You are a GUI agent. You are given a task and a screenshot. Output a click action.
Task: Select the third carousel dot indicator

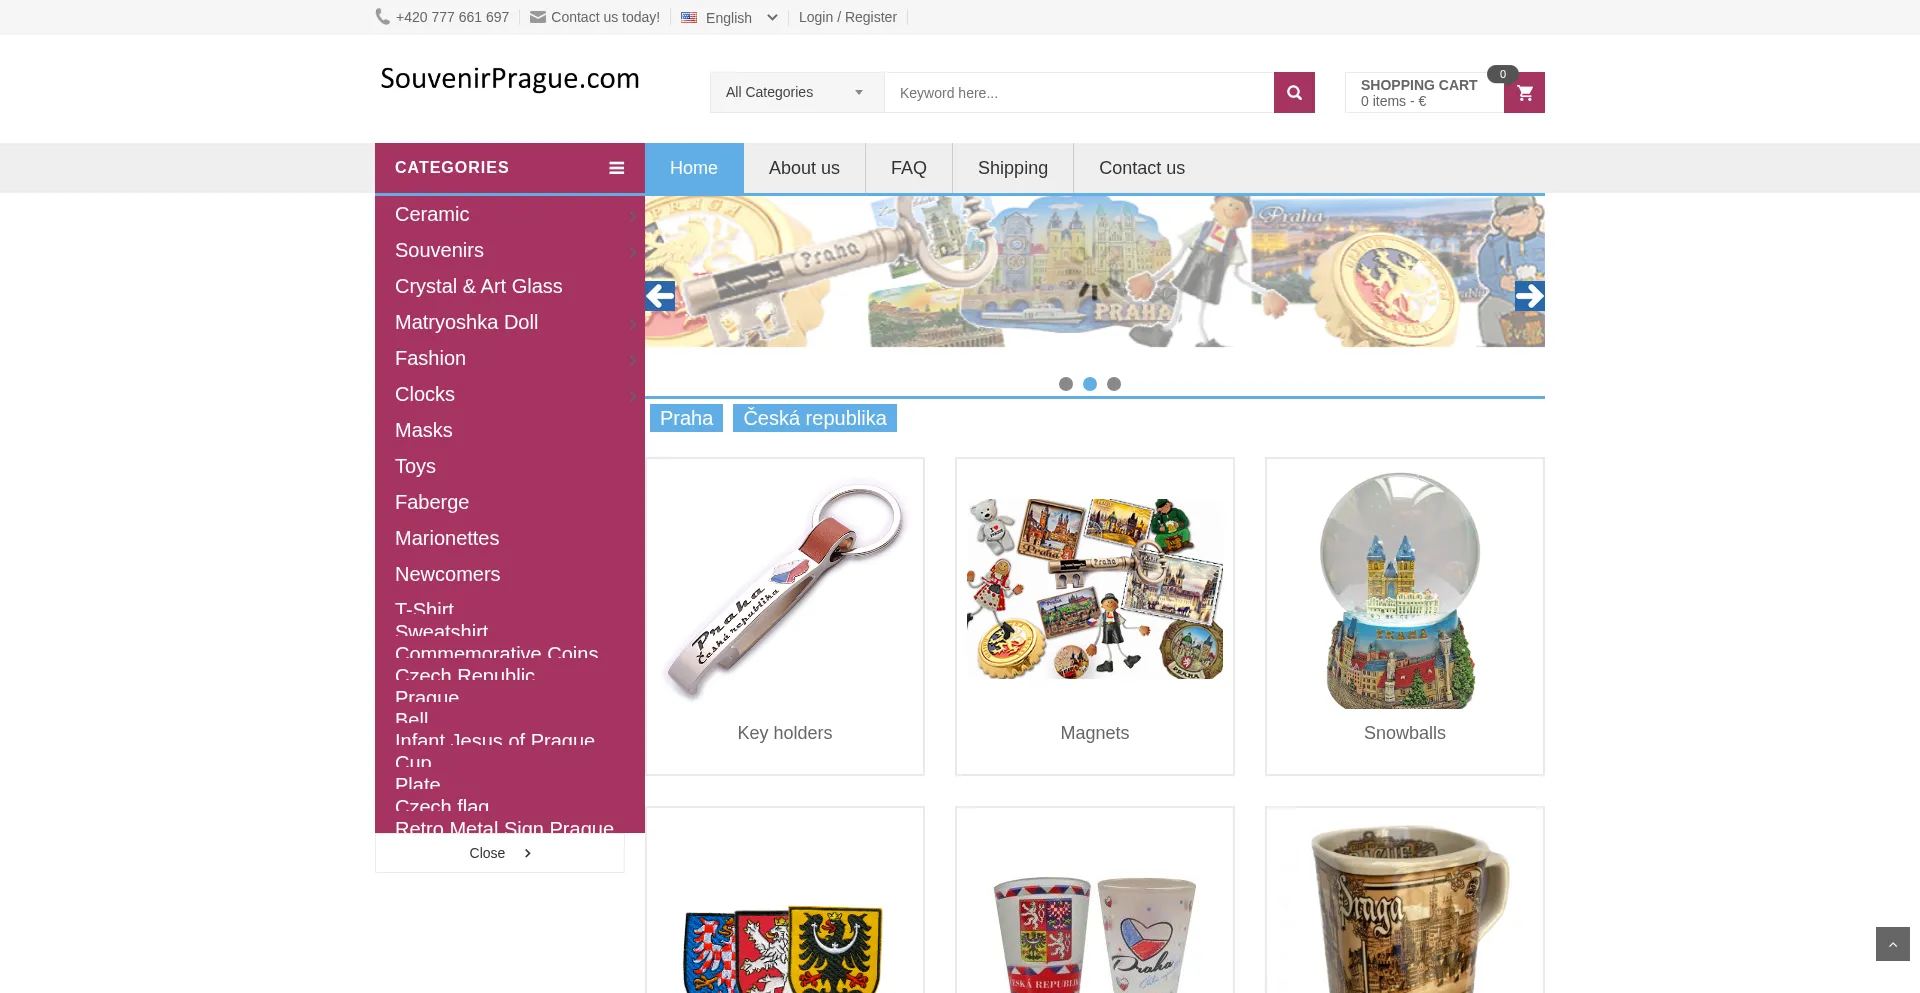(1114, 384)
